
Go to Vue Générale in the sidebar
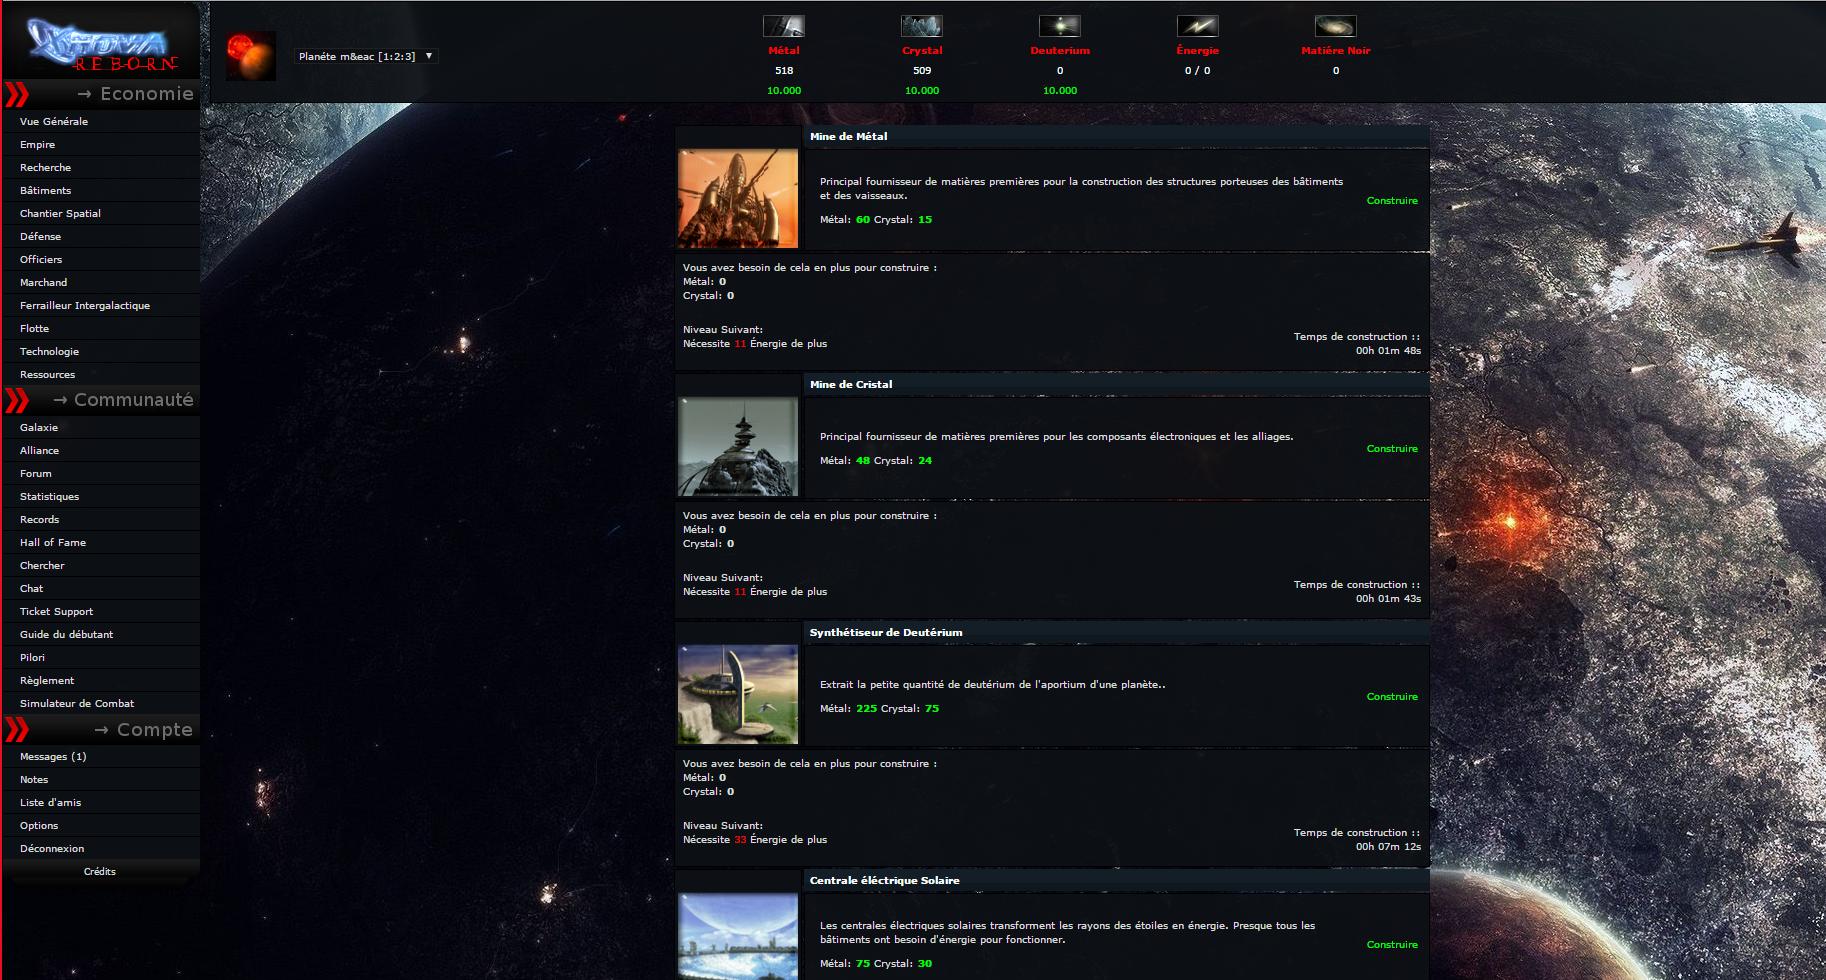(54, 122)
